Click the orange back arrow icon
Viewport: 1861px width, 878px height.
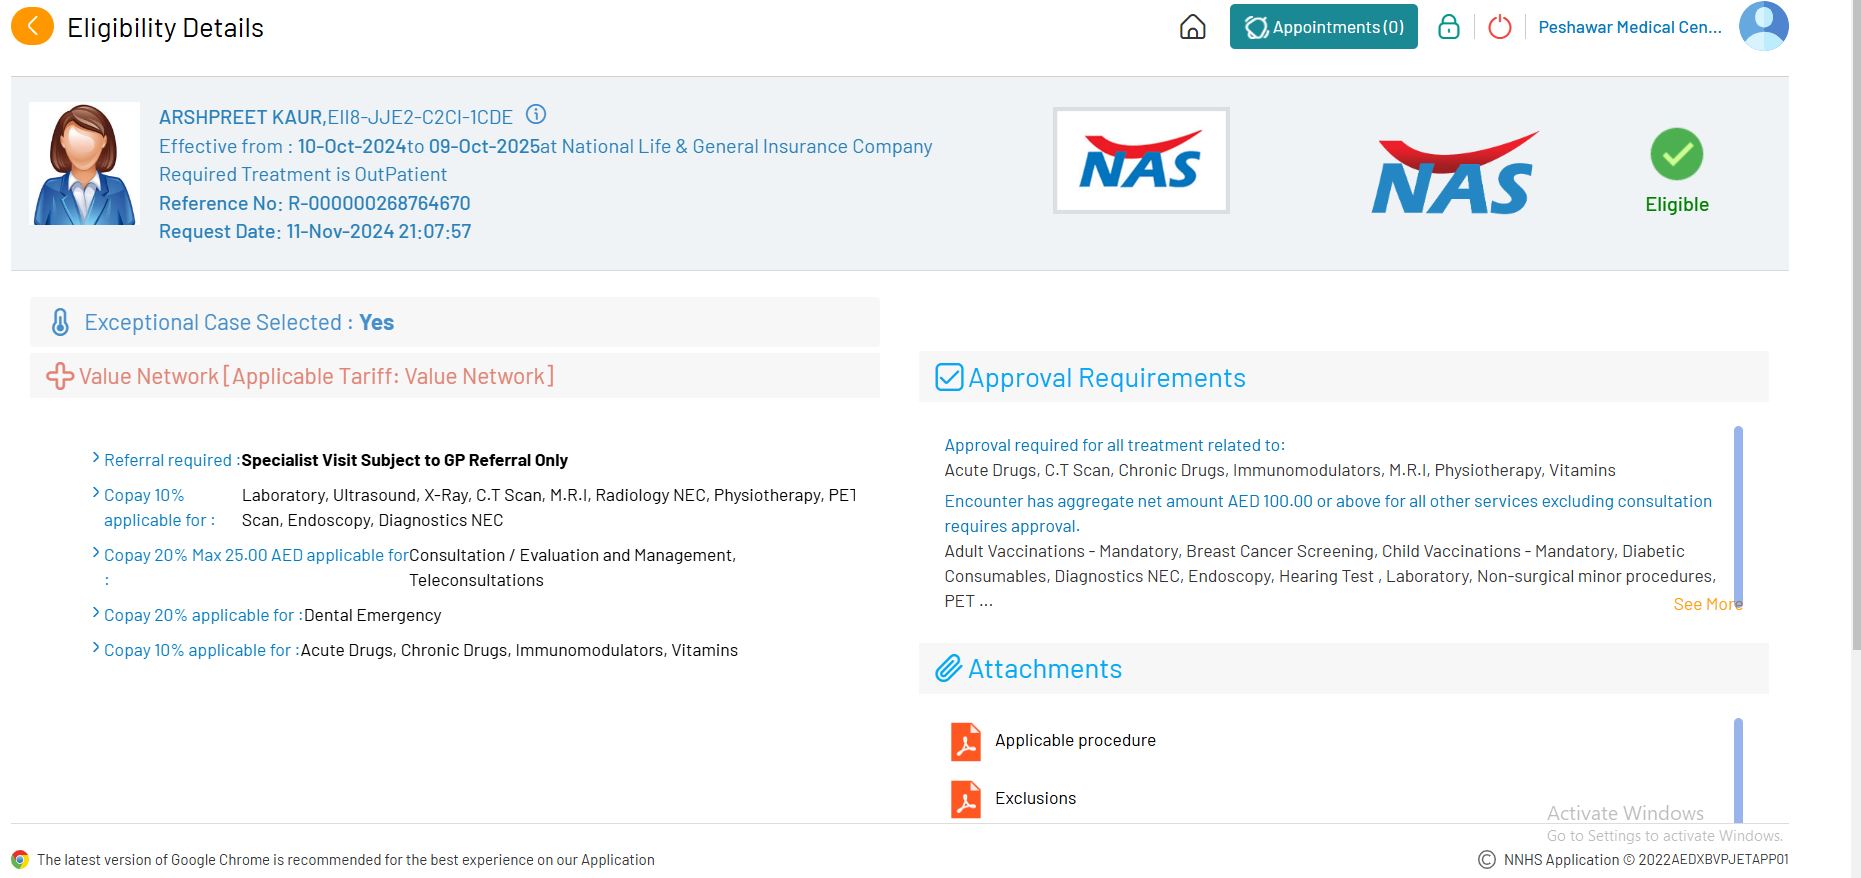coord(32,27)
